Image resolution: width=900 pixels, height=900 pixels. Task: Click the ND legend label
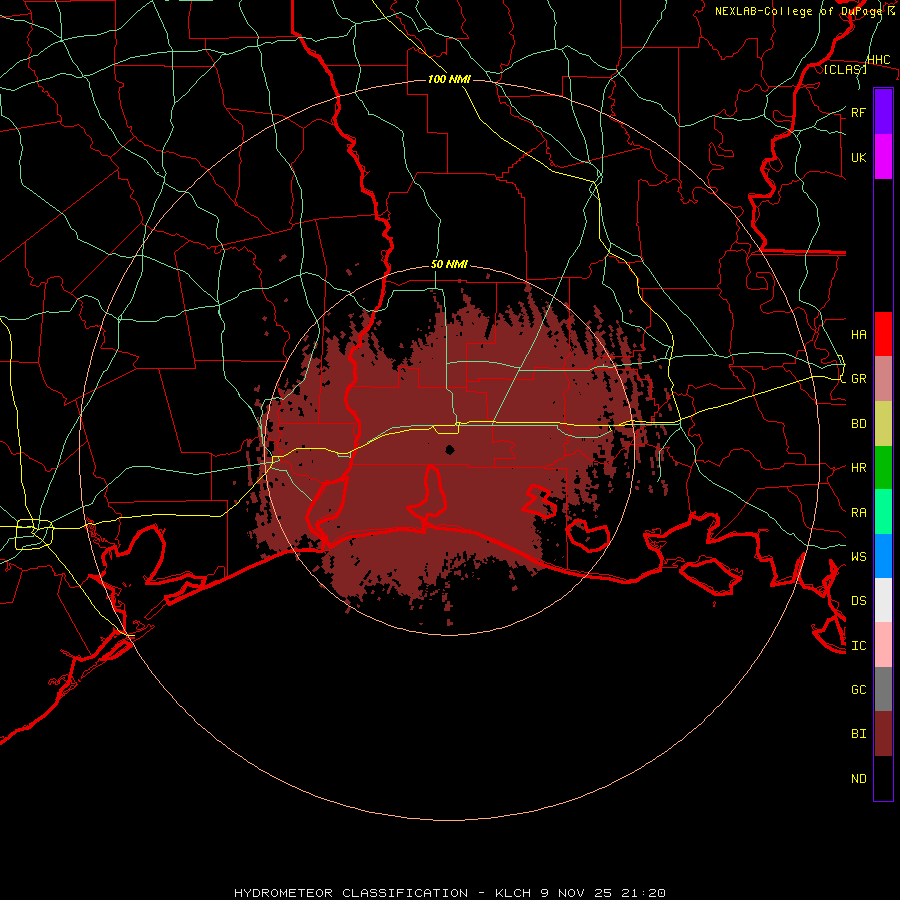coord(858,778)
